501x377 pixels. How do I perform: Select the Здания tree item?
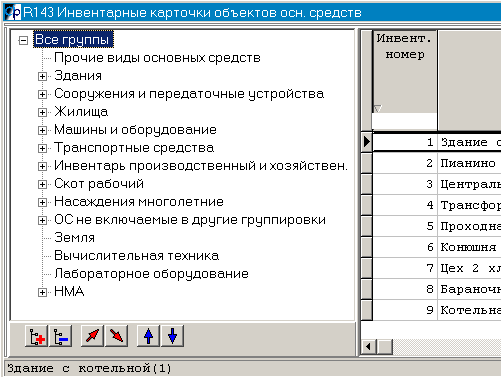(x=78, y=76)
